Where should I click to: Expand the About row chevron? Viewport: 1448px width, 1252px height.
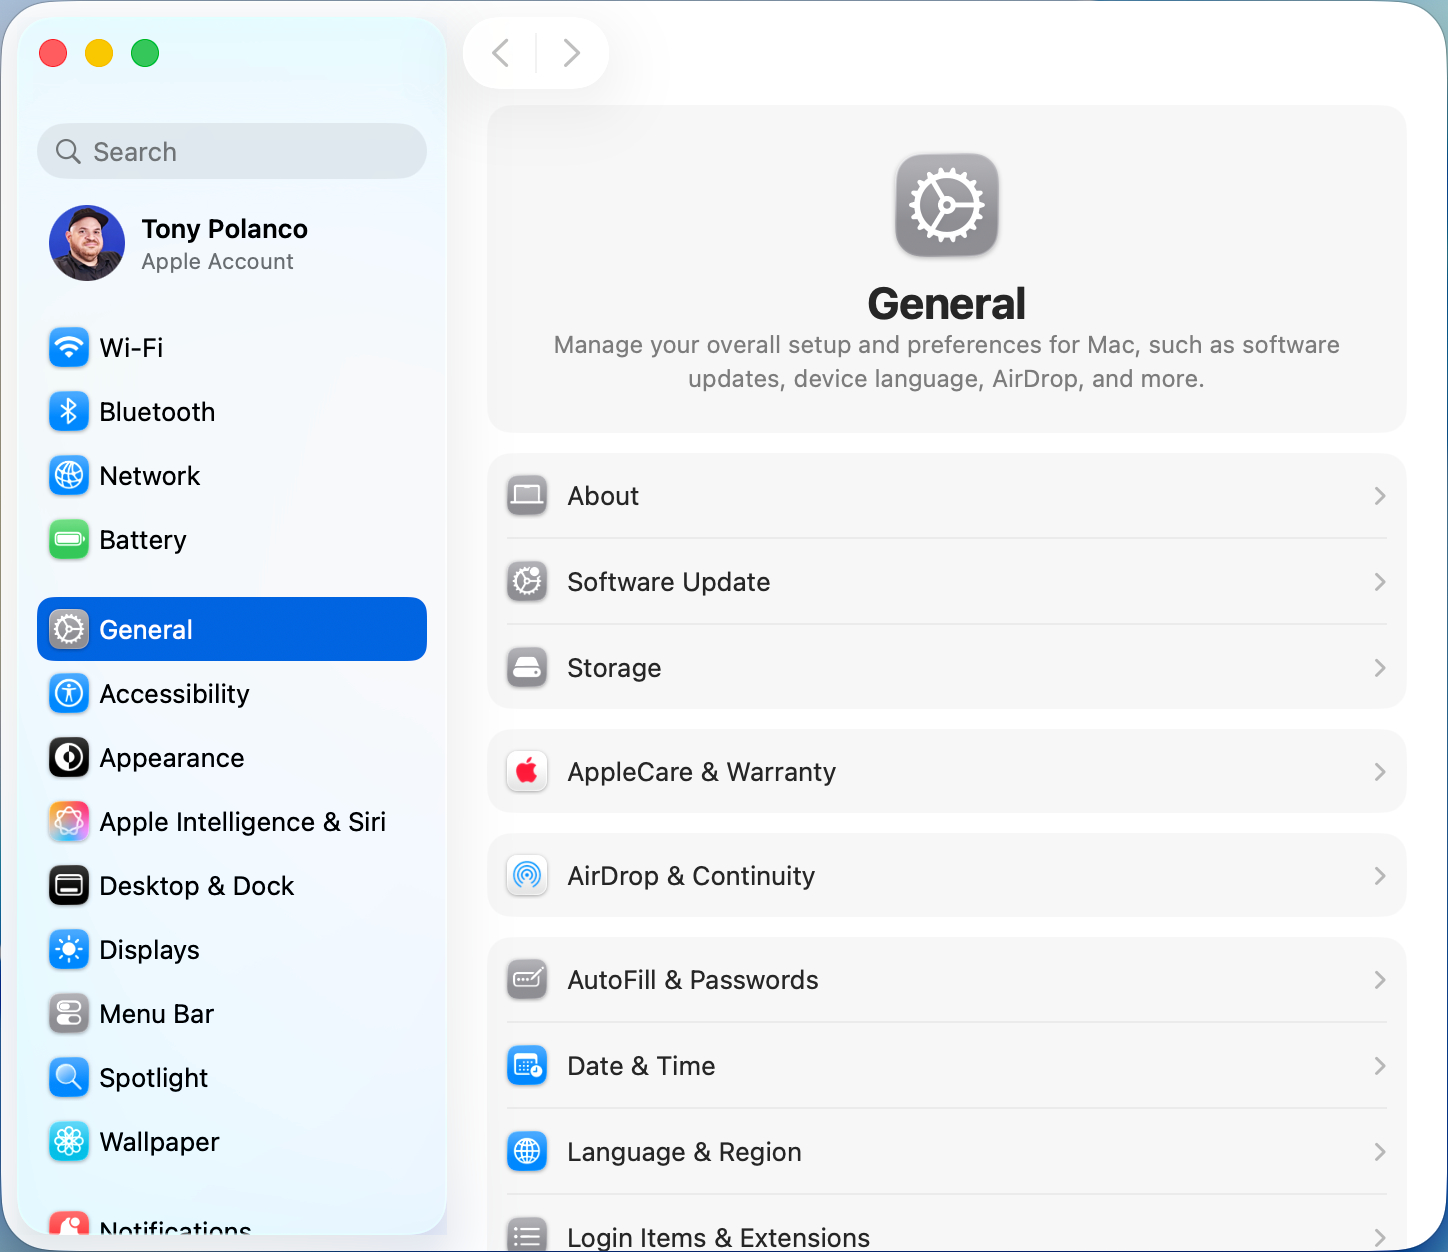(1380, 496)
